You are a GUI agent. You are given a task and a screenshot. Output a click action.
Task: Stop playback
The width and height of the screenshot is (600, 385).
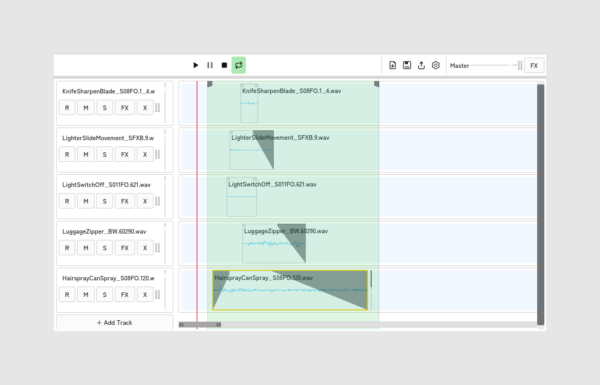(x=224, y=65)
